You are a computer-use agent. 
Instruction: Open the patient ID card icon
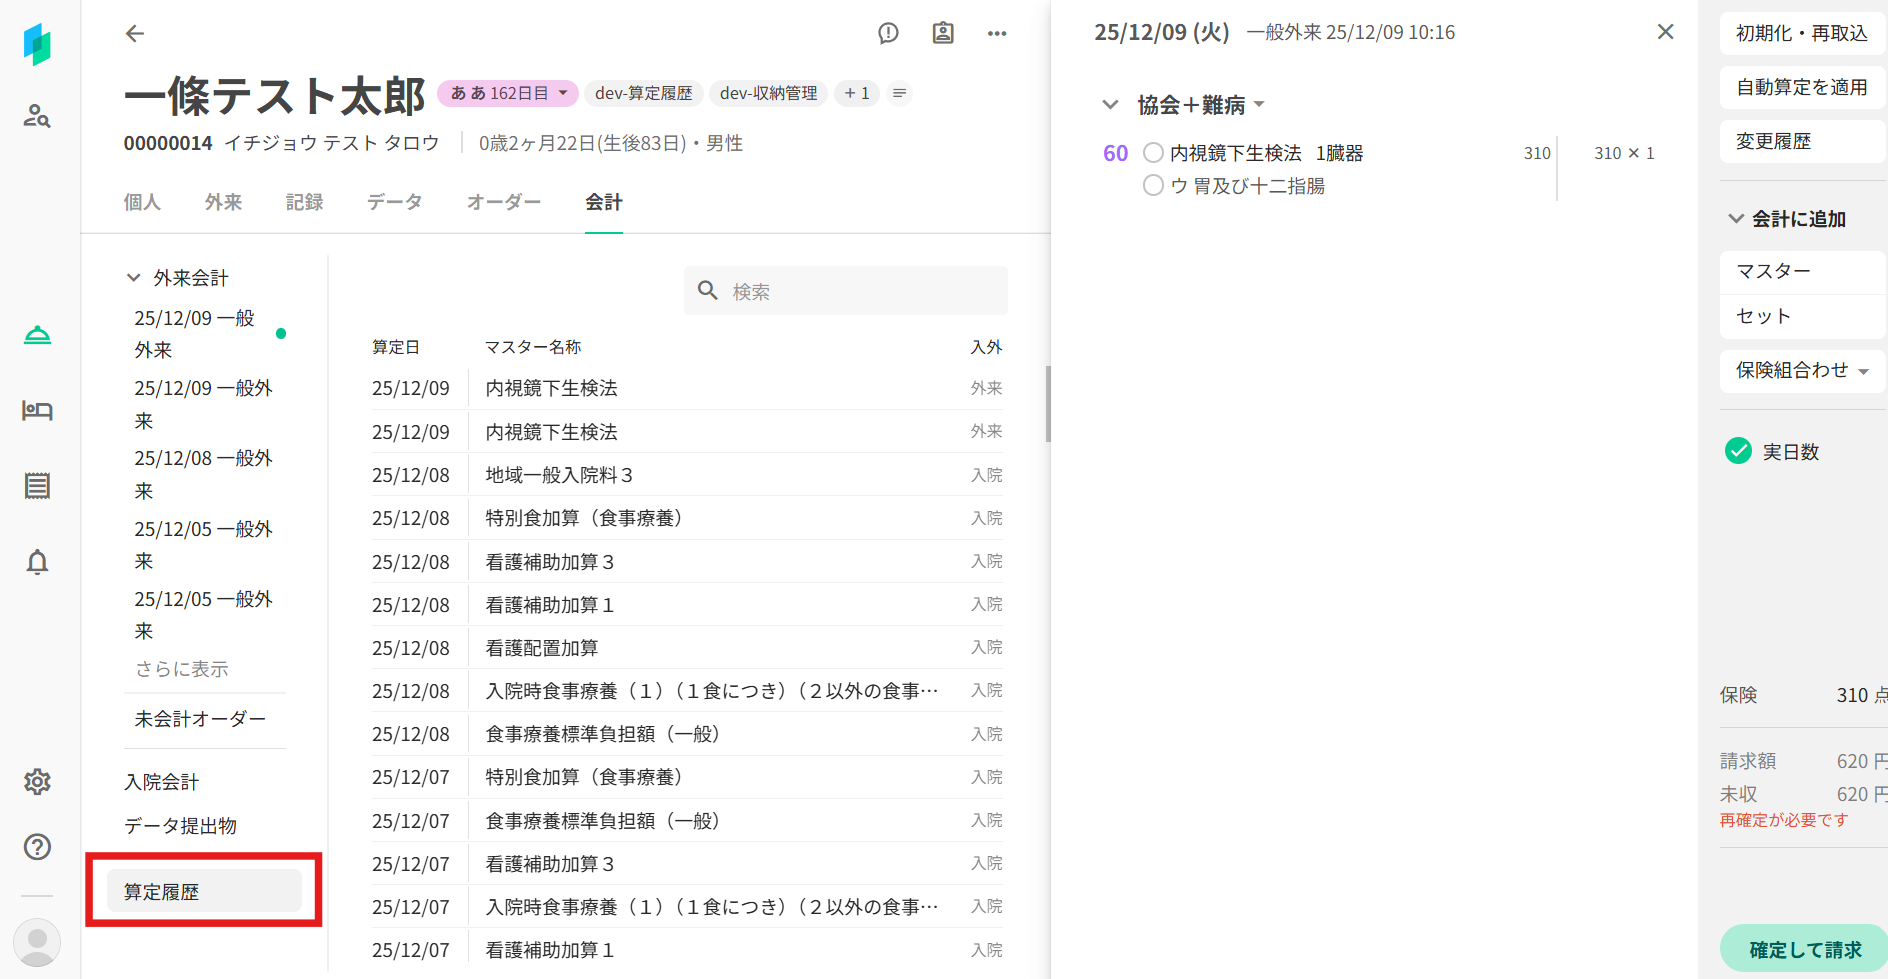[x=942, y=34]
